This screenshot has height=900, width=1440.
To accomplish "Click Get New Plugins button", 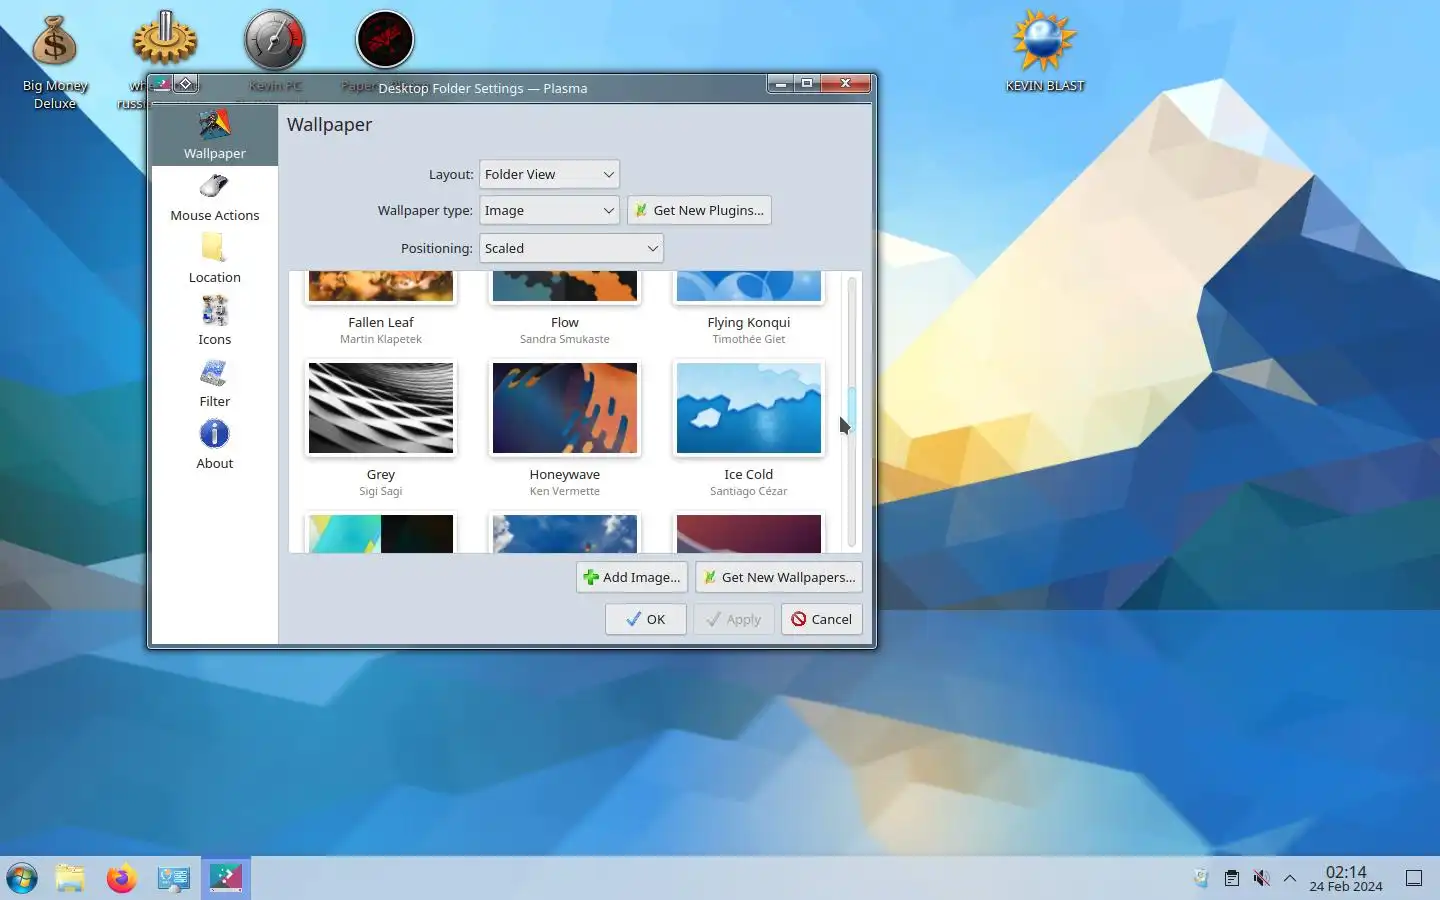I will click(699, 210).
